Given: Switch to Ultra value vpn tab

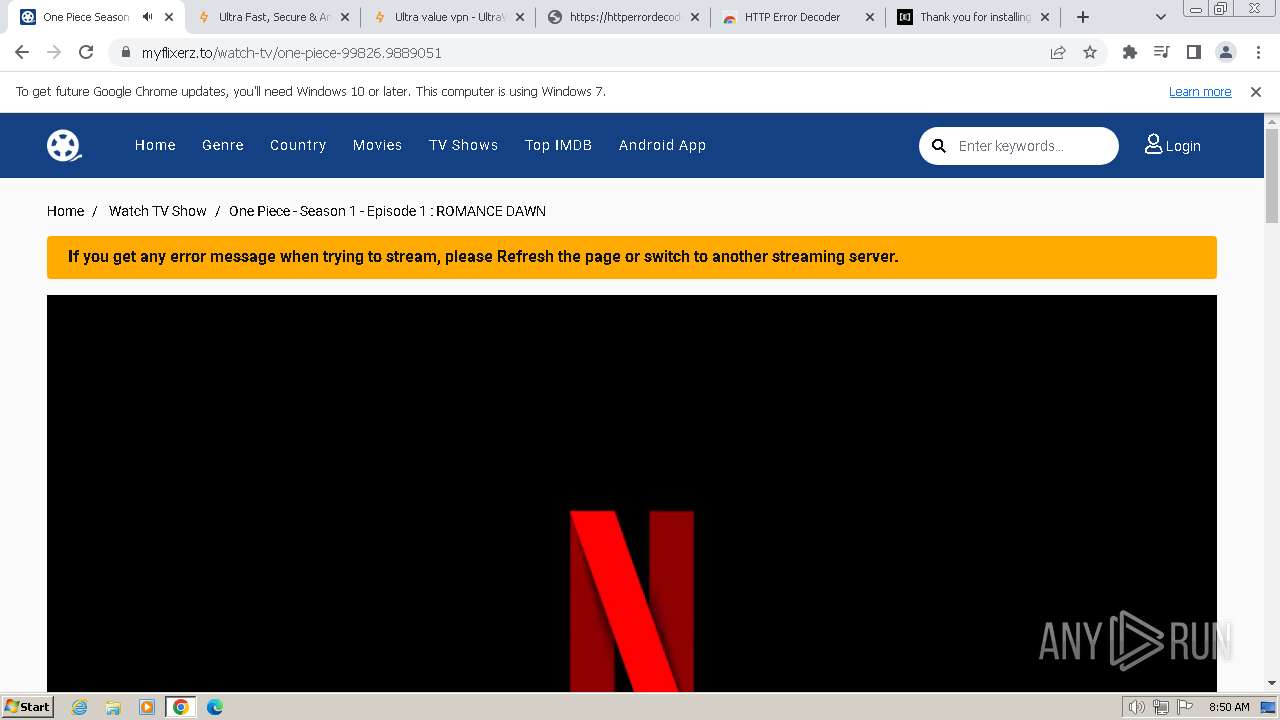Looking at the screenshot, I should tap(448, 17).
